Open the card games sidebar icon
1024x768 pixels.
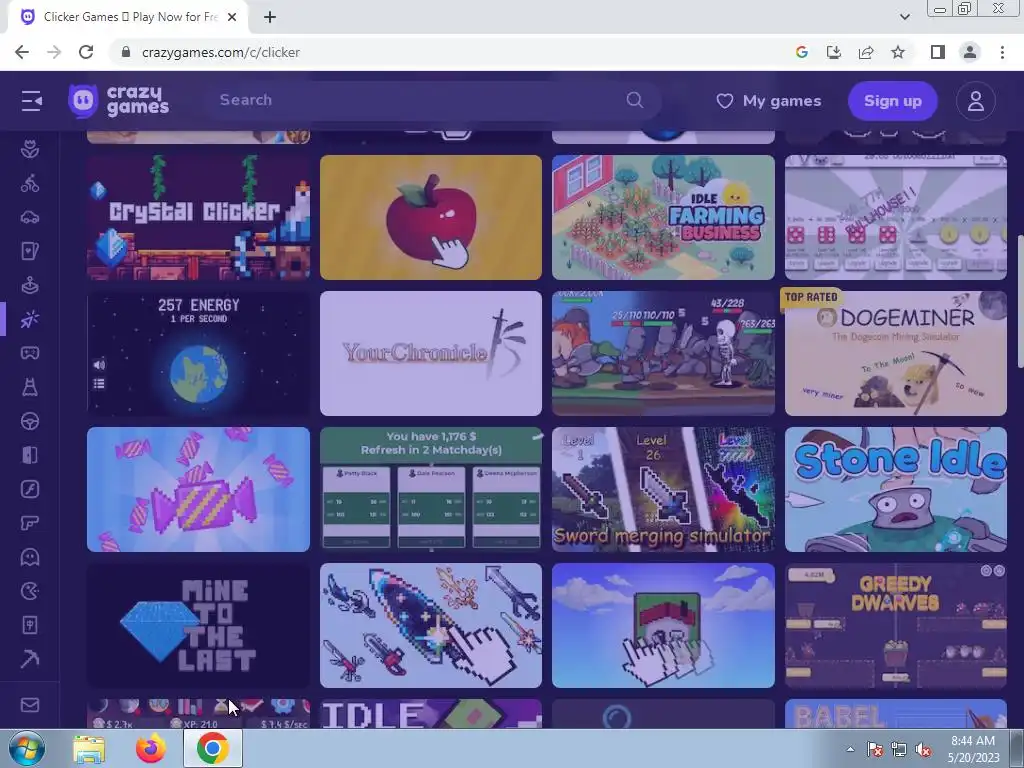[x=30, y=251]
